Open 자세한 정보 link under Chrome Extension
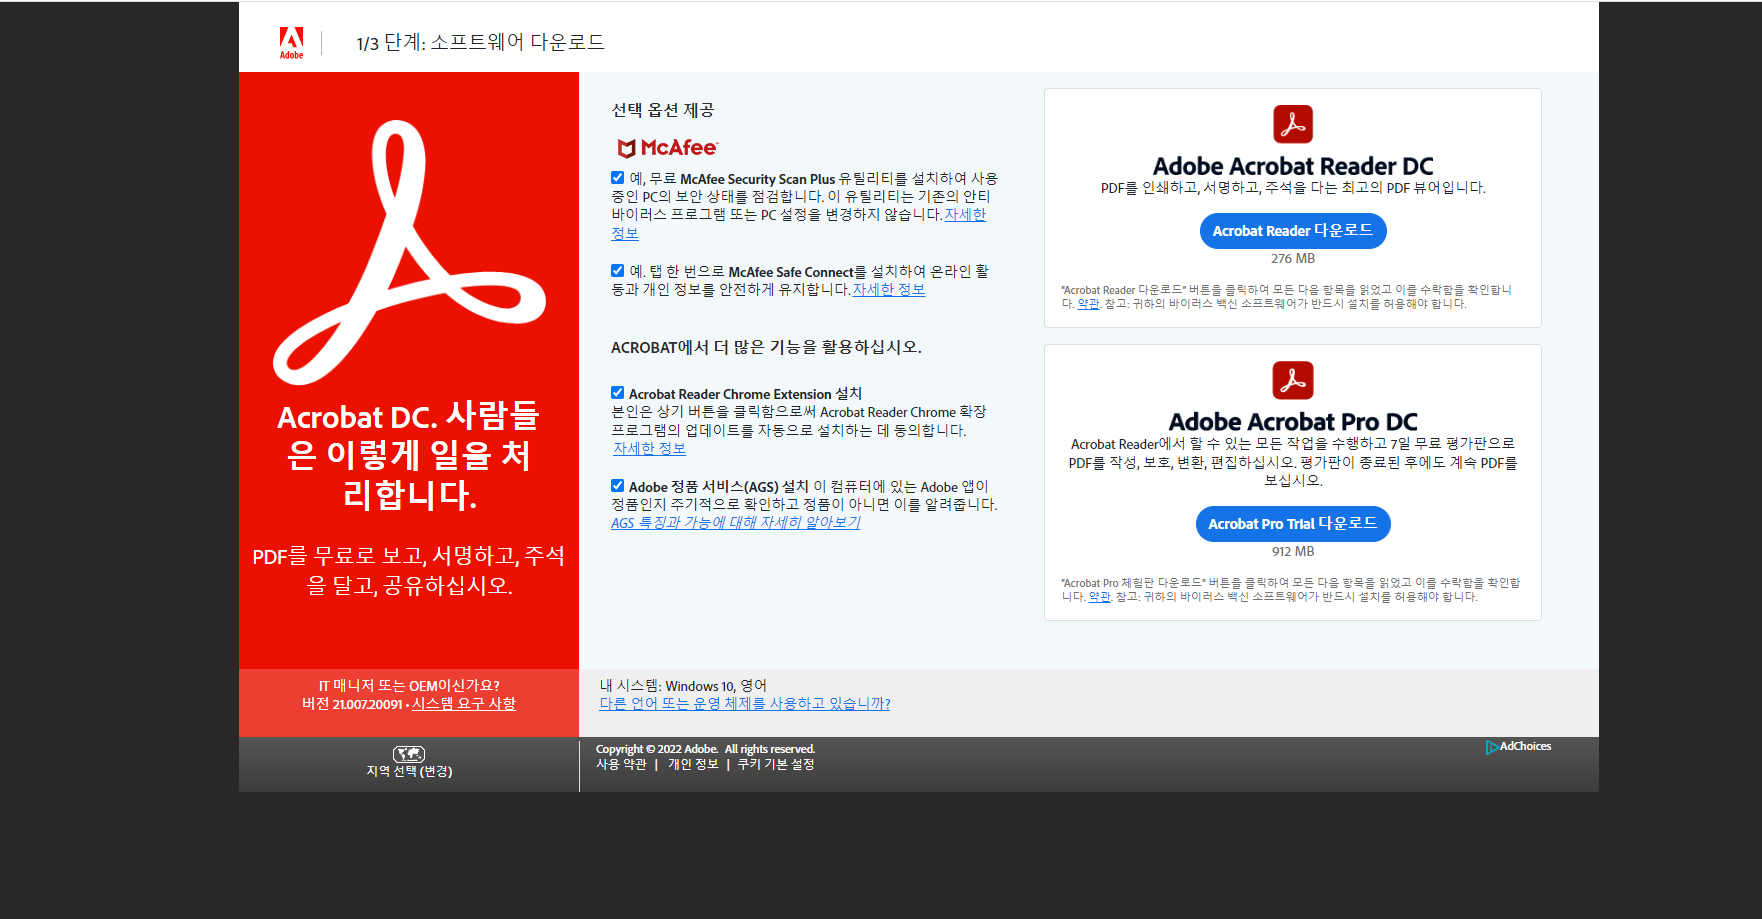The image size is (1762, 919). 650,448
